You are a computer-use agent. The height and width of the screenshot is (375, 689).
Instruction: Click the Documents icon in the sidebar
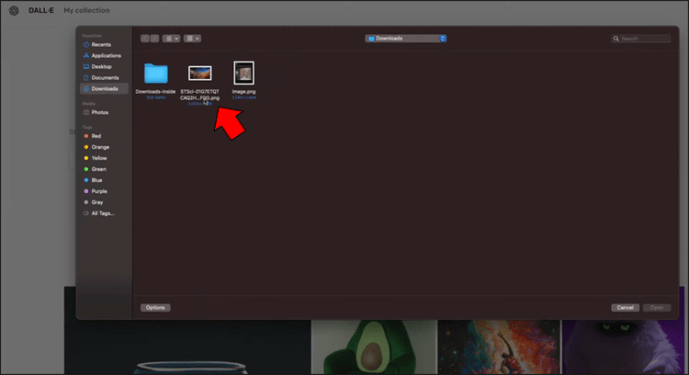click(x=86, y=77)
